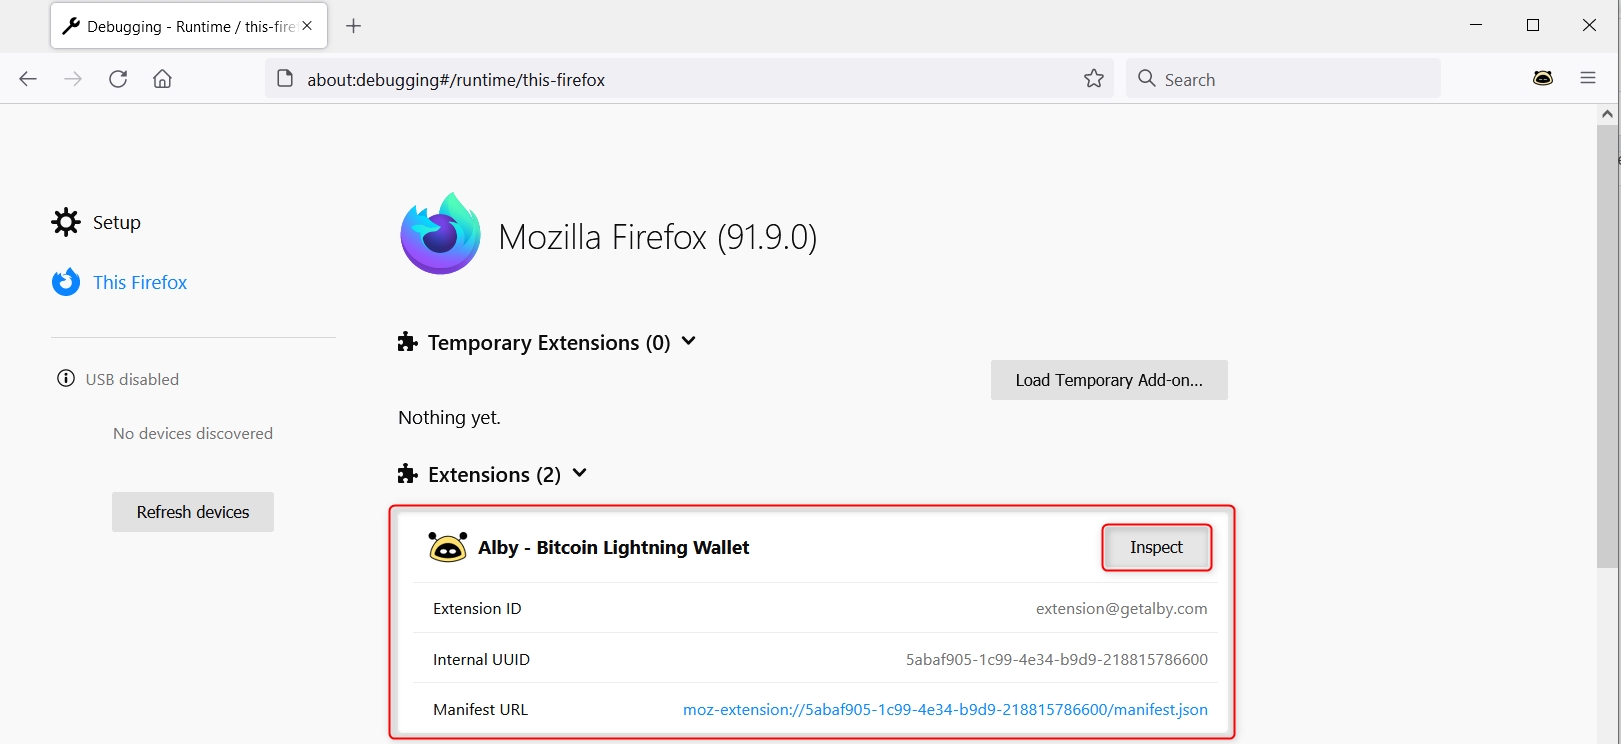Go to the Firefox home page icon
Viewport: 1621px width, 744px height.
pos(162,79)
